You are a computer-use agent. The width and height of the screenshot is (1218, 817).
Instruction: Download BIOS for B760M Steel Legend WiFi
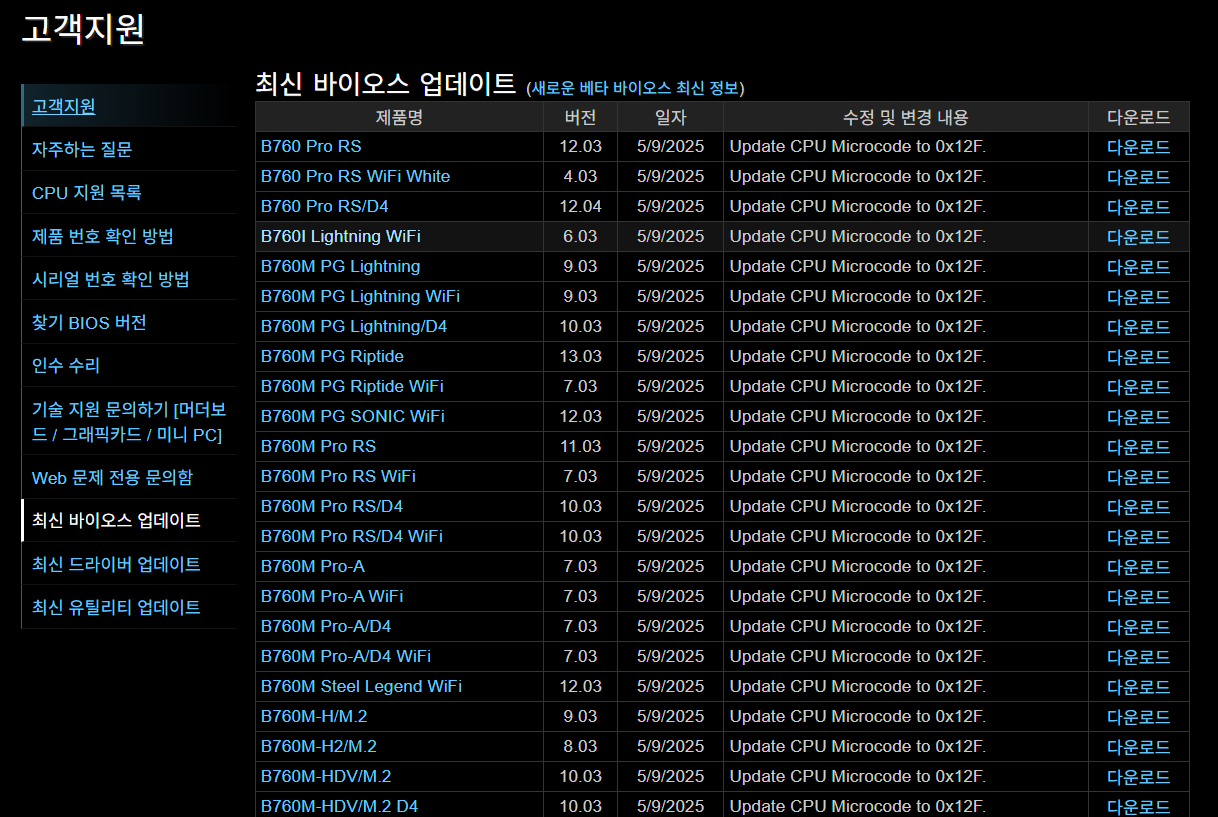tap(1138, 687)
